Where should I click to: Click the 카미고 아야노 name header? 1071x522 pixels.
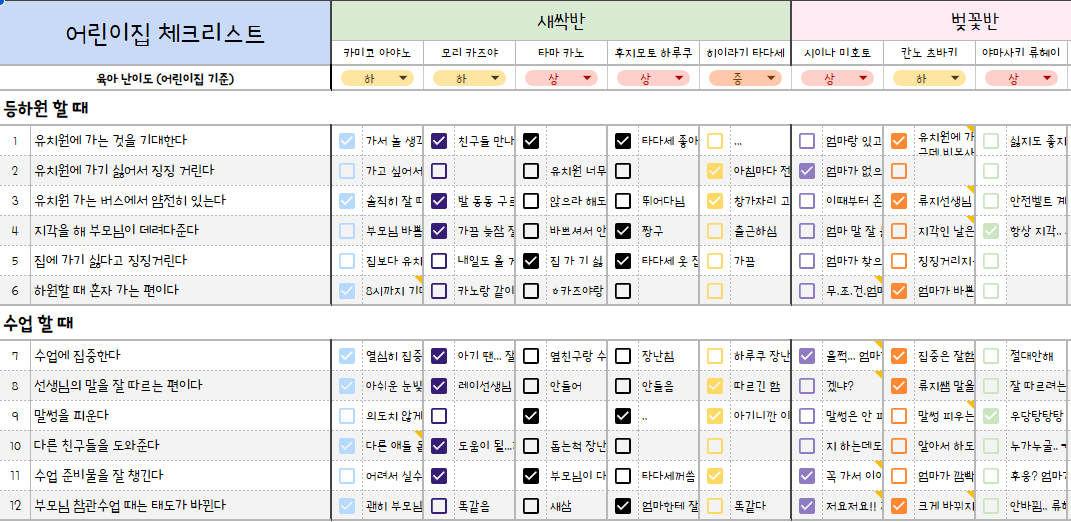(378, 53)
